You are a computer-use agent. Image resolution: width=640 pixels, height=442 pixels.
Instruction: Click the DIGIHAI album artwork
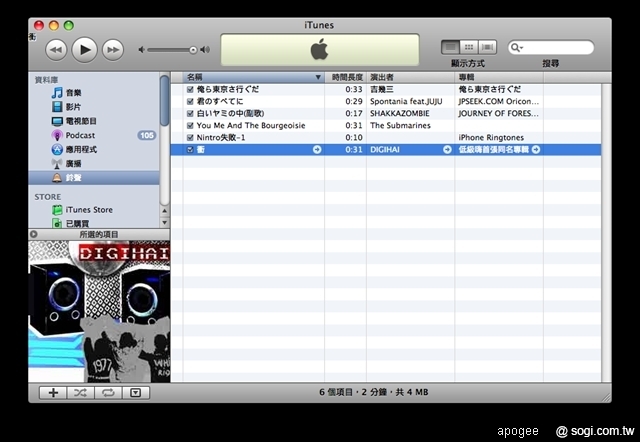(99, 311)
